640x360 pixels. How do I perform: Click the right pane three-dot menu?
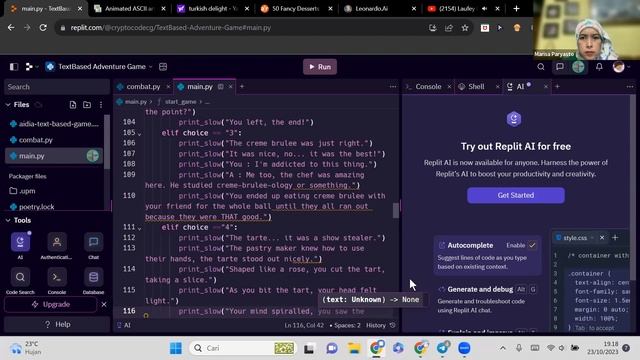[630, 87]
